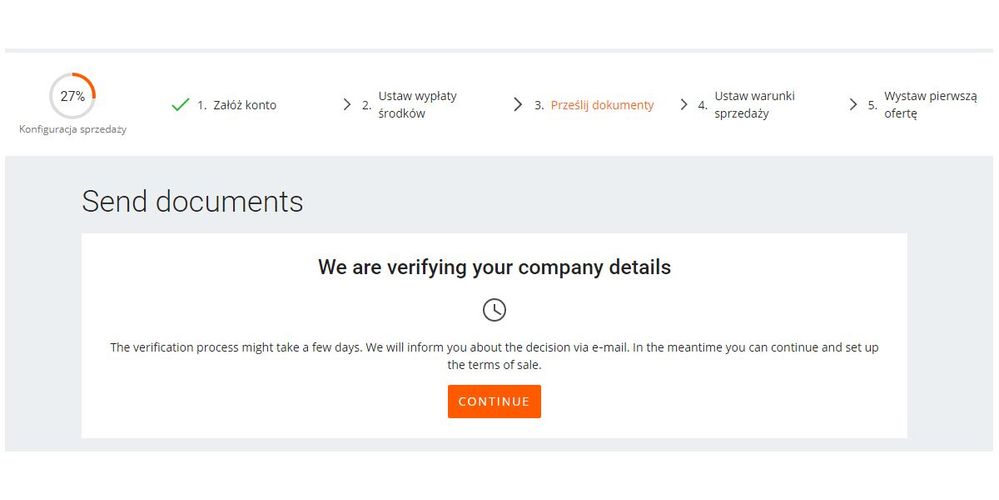Open step 1 Załóż konto
Screen dimensions: 999x500
click(245, 105)
